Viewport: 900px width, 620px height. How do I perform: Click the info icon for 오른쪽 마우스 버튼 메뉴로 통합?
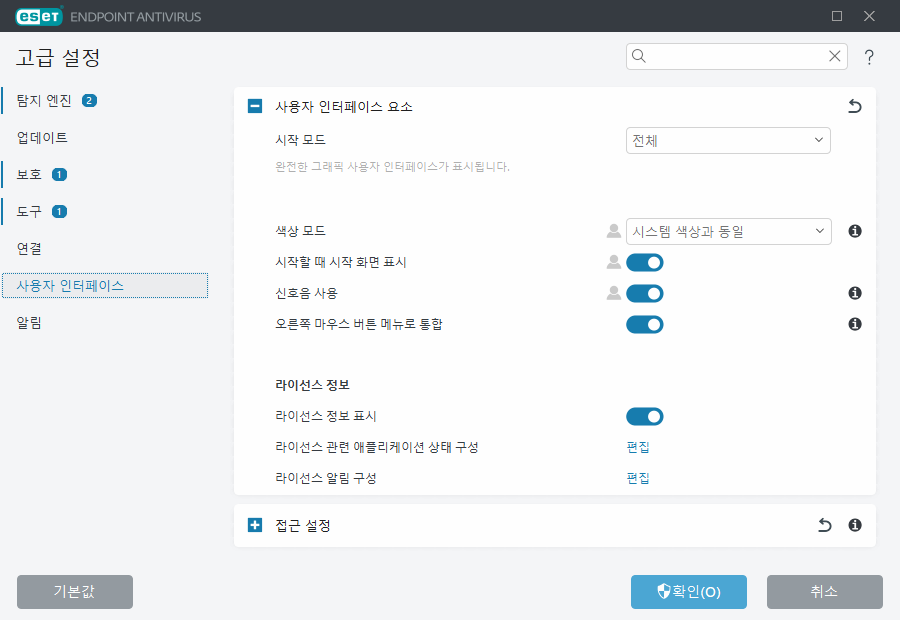coord(854,324)
